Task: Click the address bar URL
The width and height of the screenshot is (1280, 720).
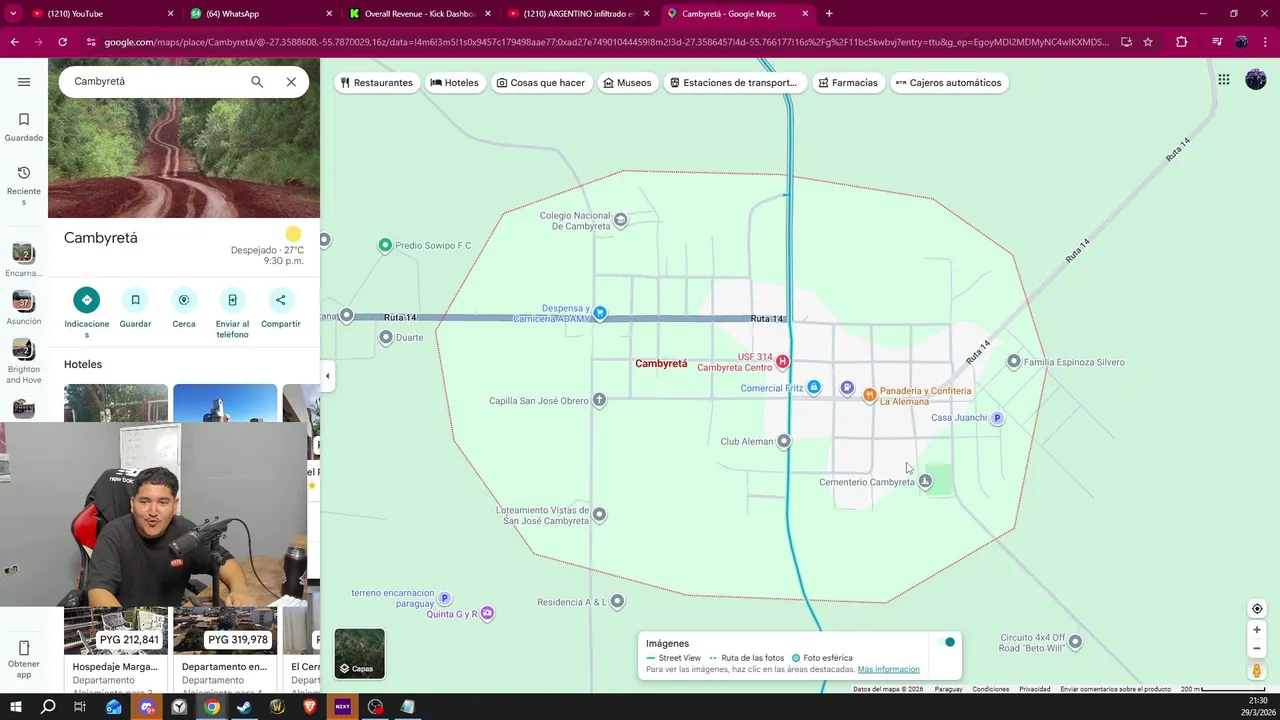Action: (606, 42)
